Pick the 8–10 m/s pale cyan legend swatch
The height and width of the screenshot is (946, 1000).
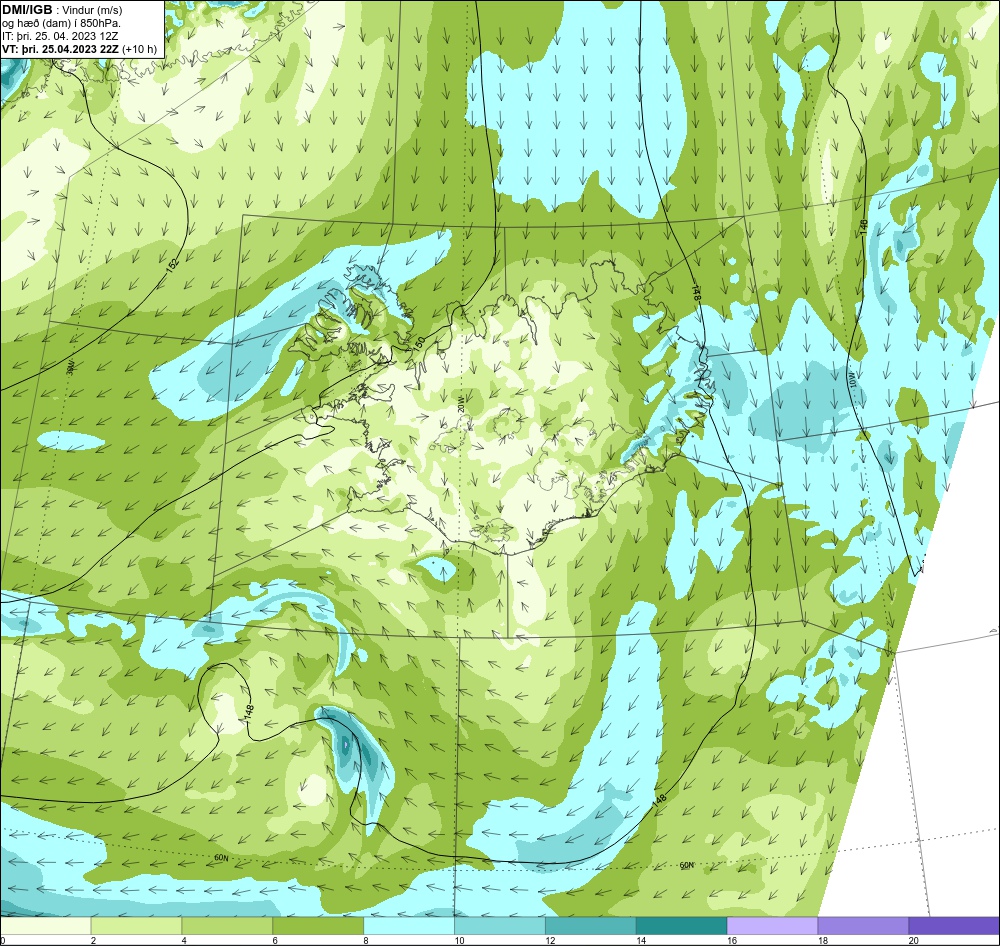(409, 925)
